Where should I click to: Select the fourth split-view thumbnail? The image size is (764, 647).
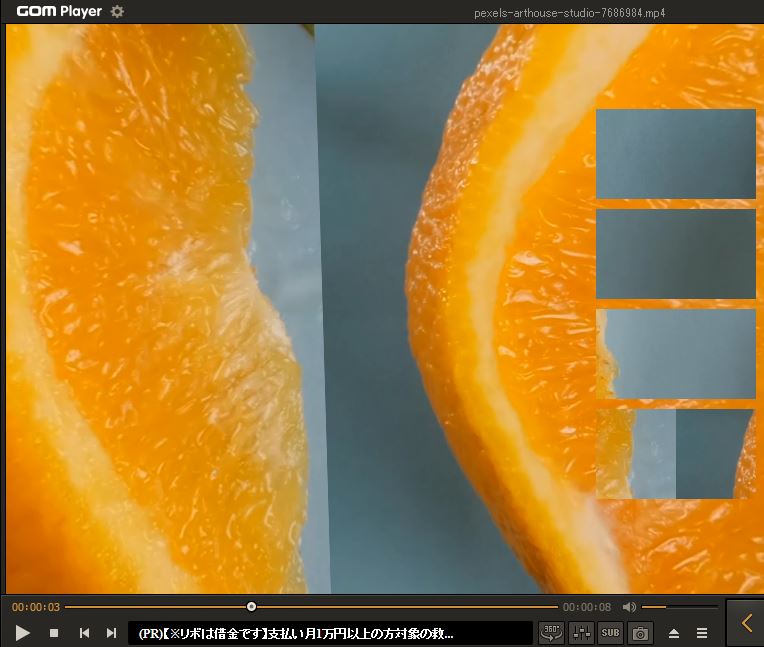676,454
